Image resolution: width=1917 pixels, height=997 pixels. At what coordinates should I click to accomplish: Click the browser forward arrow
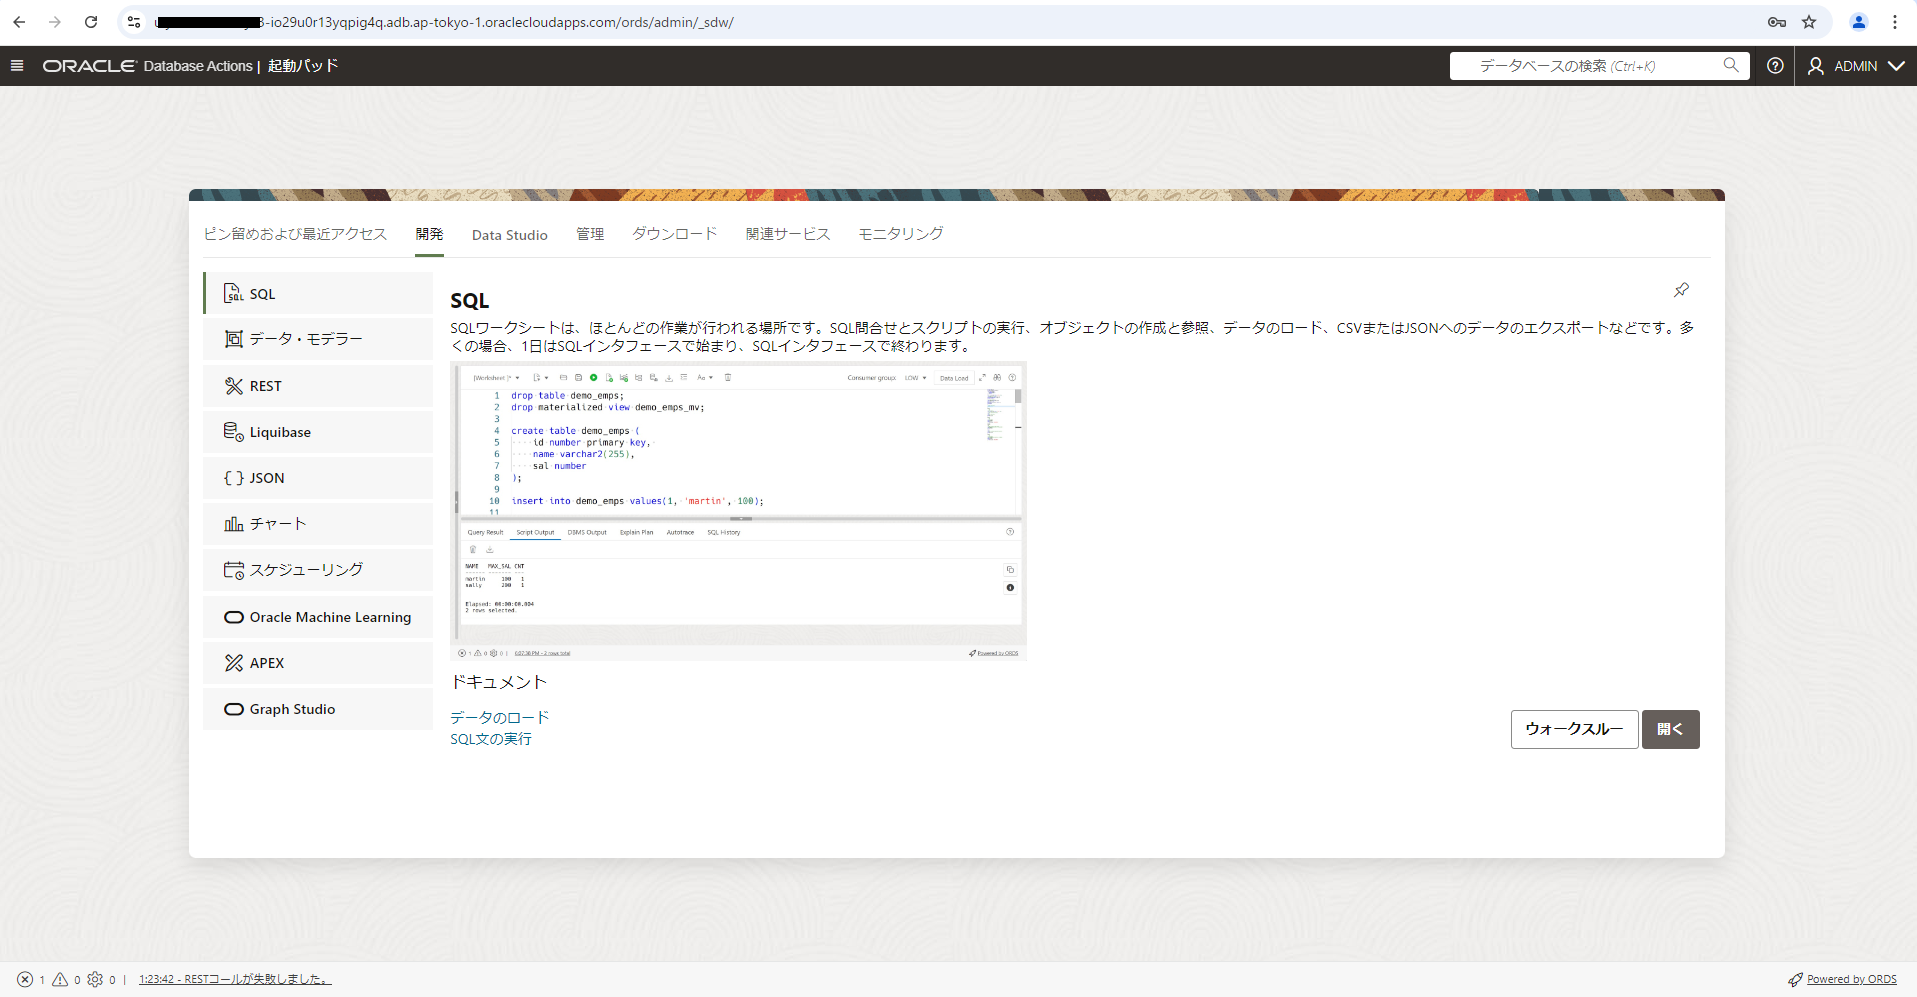[55, 22]
